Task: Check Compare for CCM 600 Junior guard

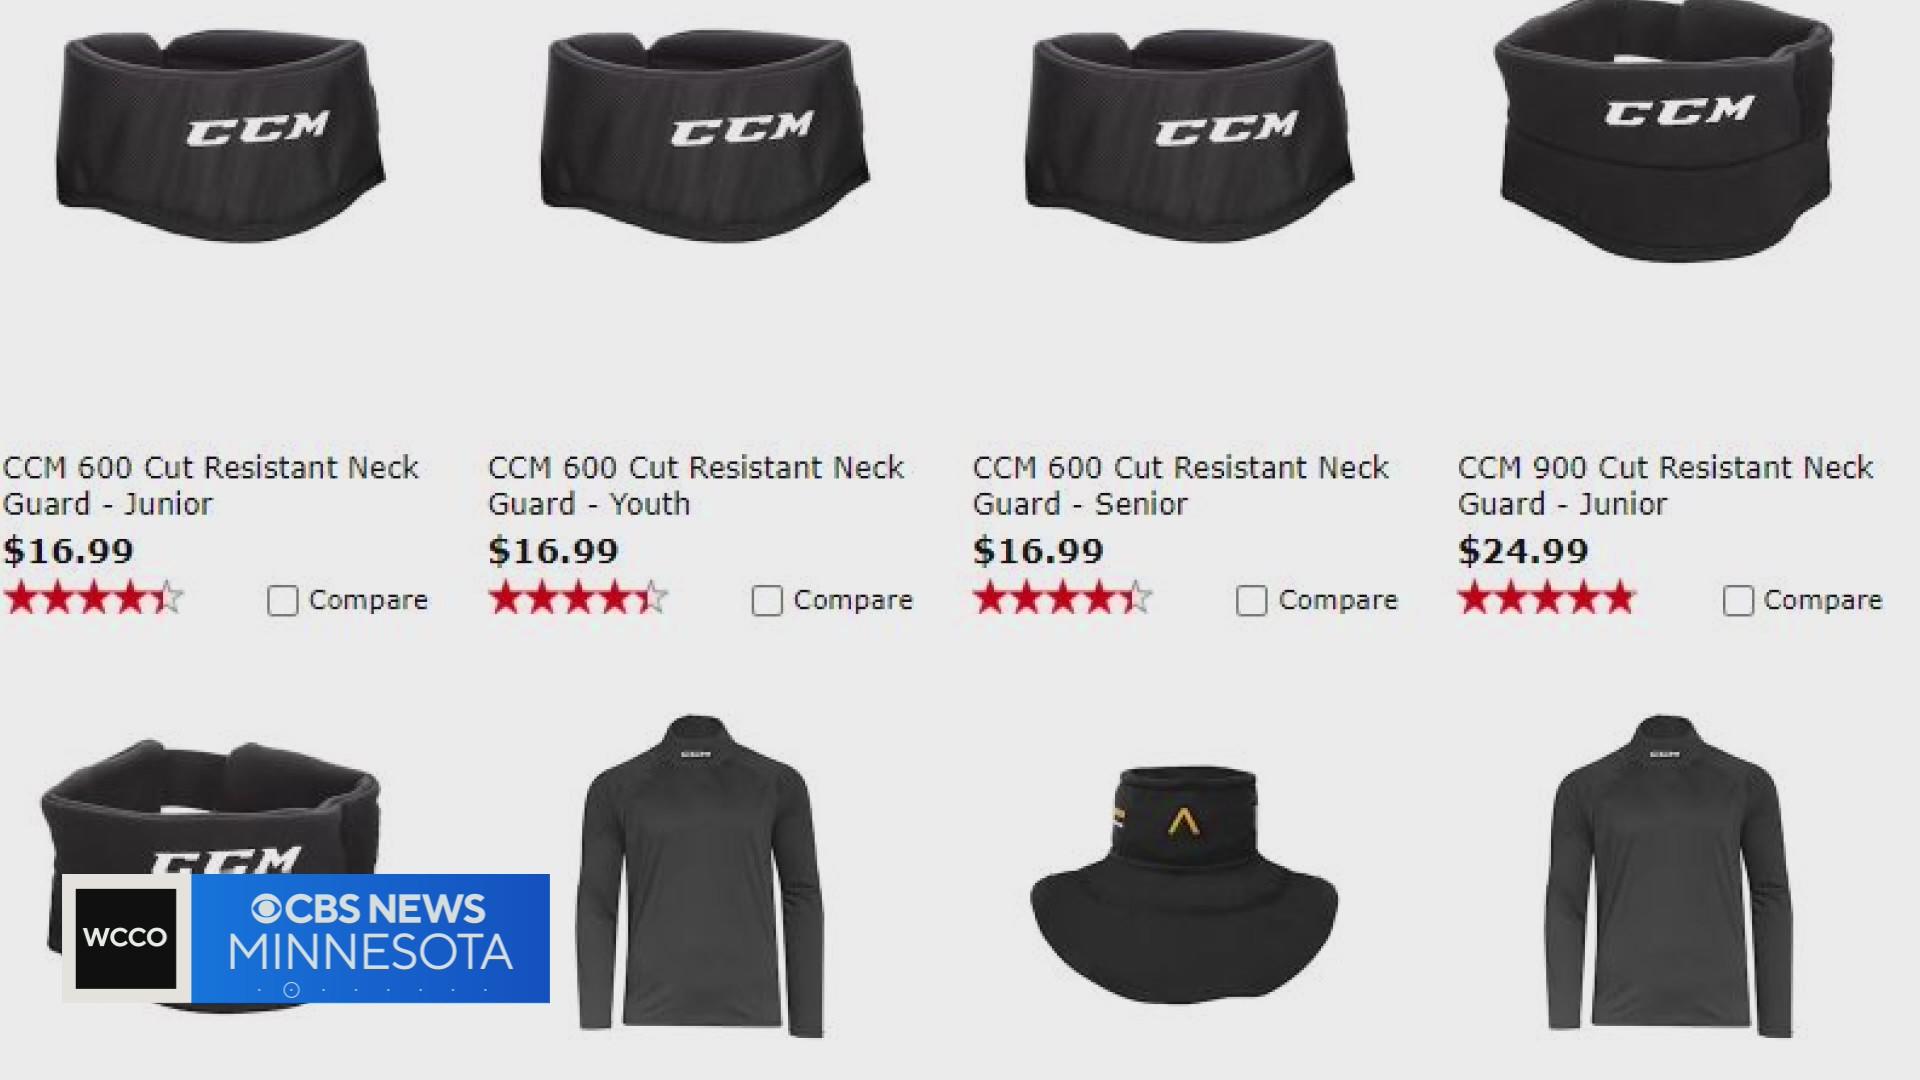Action: point(282,601)
